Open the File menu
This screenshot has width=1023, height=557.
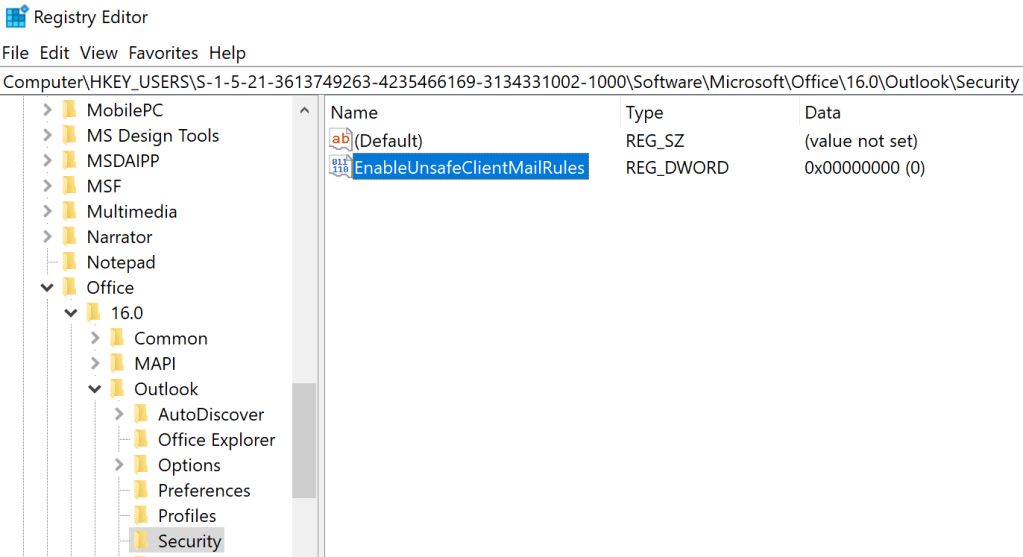15,53
